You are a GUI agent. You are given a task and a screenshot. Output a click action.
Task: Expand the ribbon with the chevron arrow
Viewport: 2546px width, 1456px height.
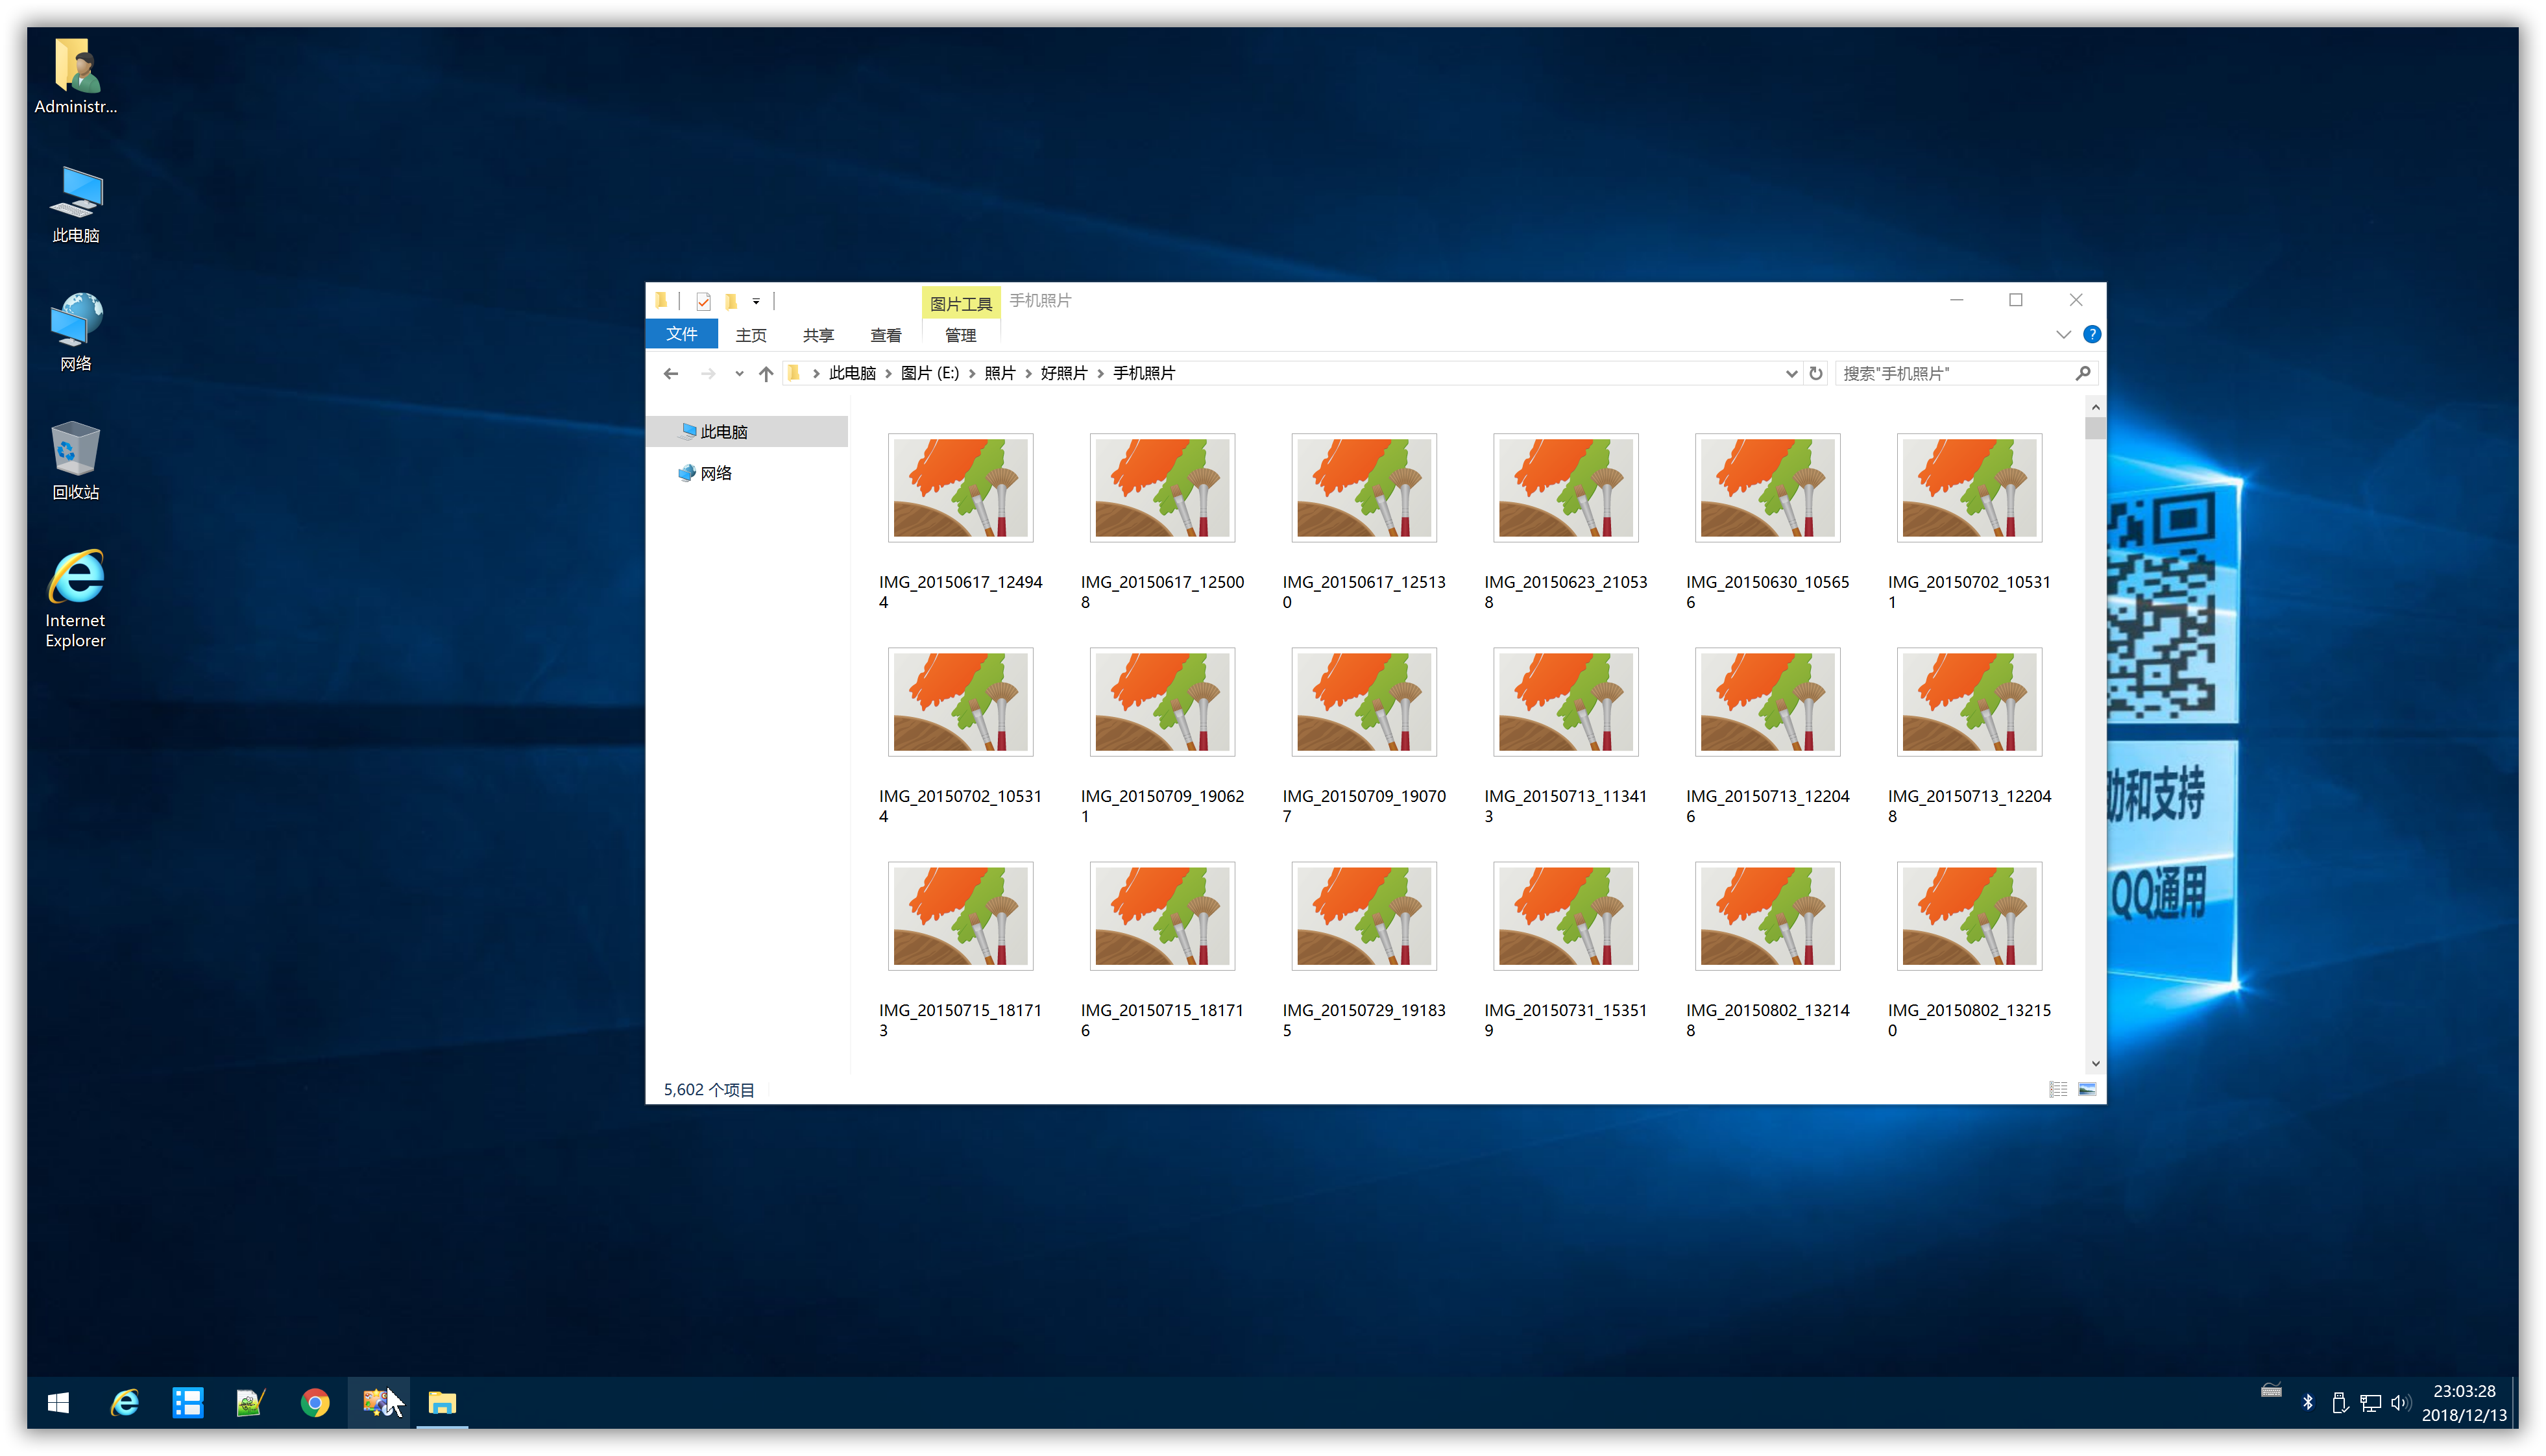tap(2062, 334)
